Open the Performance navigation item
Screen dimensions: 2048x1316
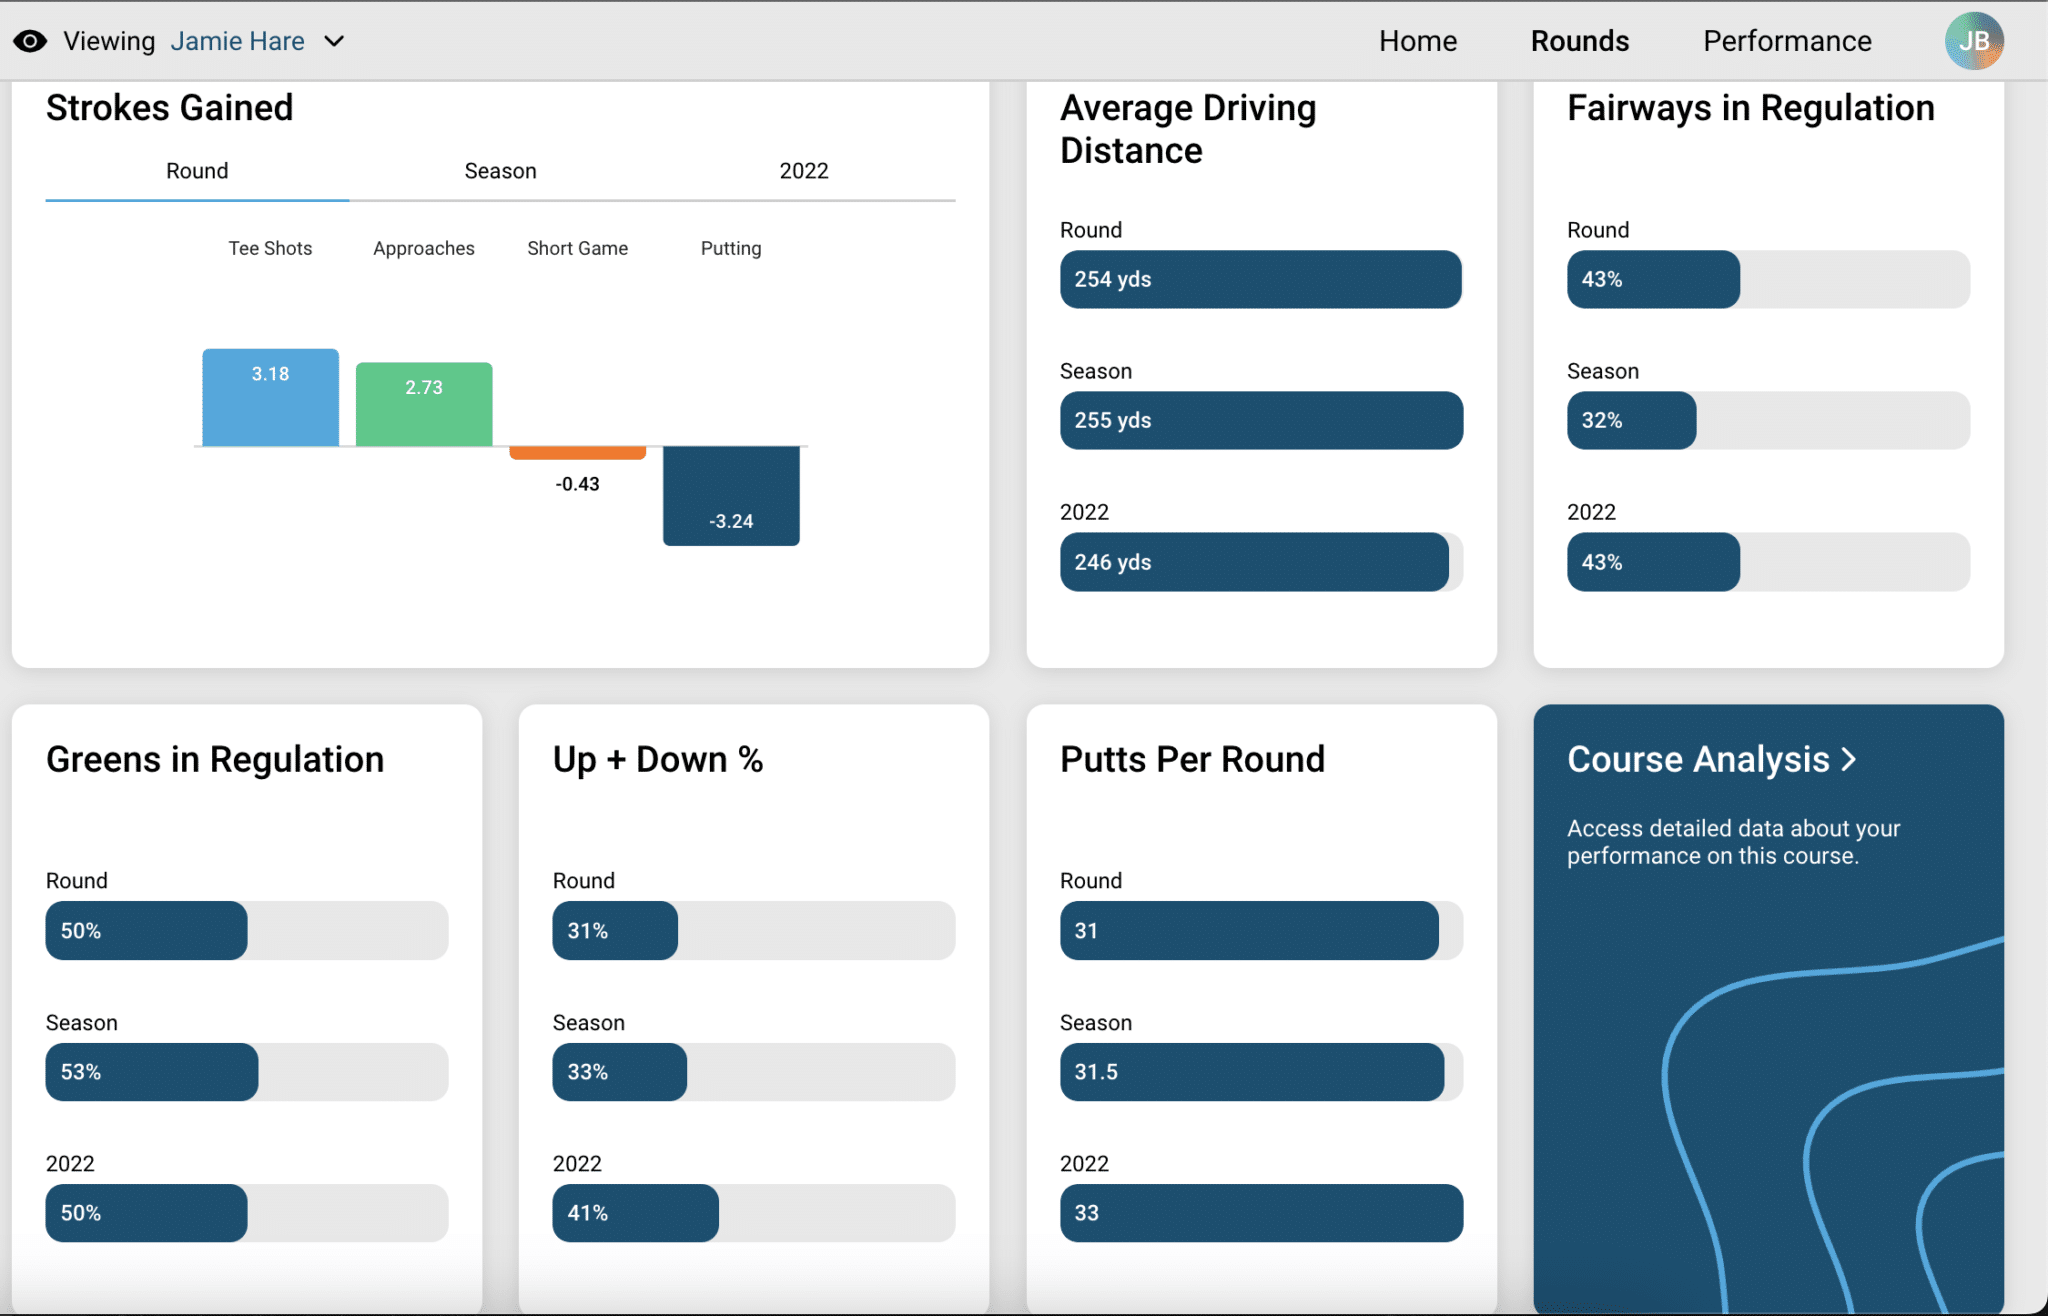click(x=1787, y=41)
